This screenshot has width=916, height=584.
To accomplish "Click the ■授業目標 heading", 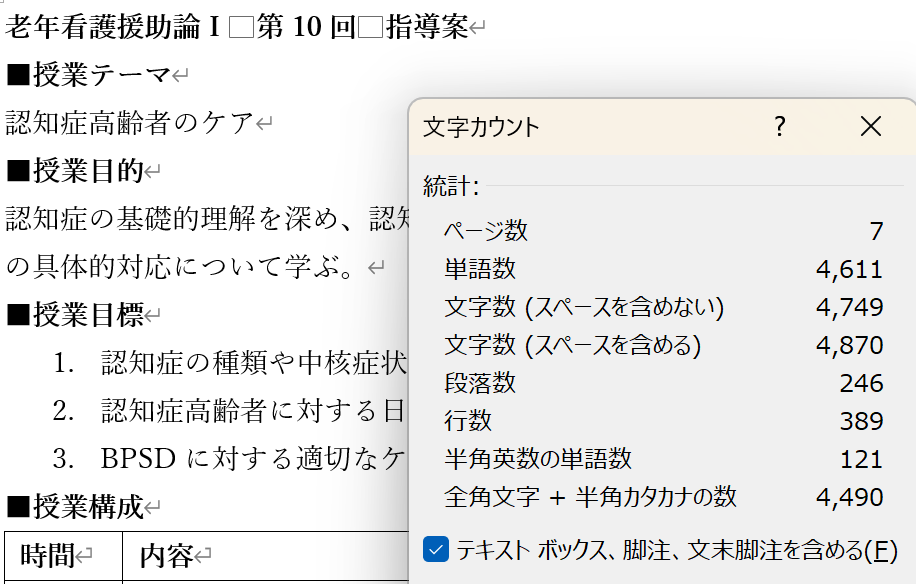I will pyautogui.click(x=75, y=315).
